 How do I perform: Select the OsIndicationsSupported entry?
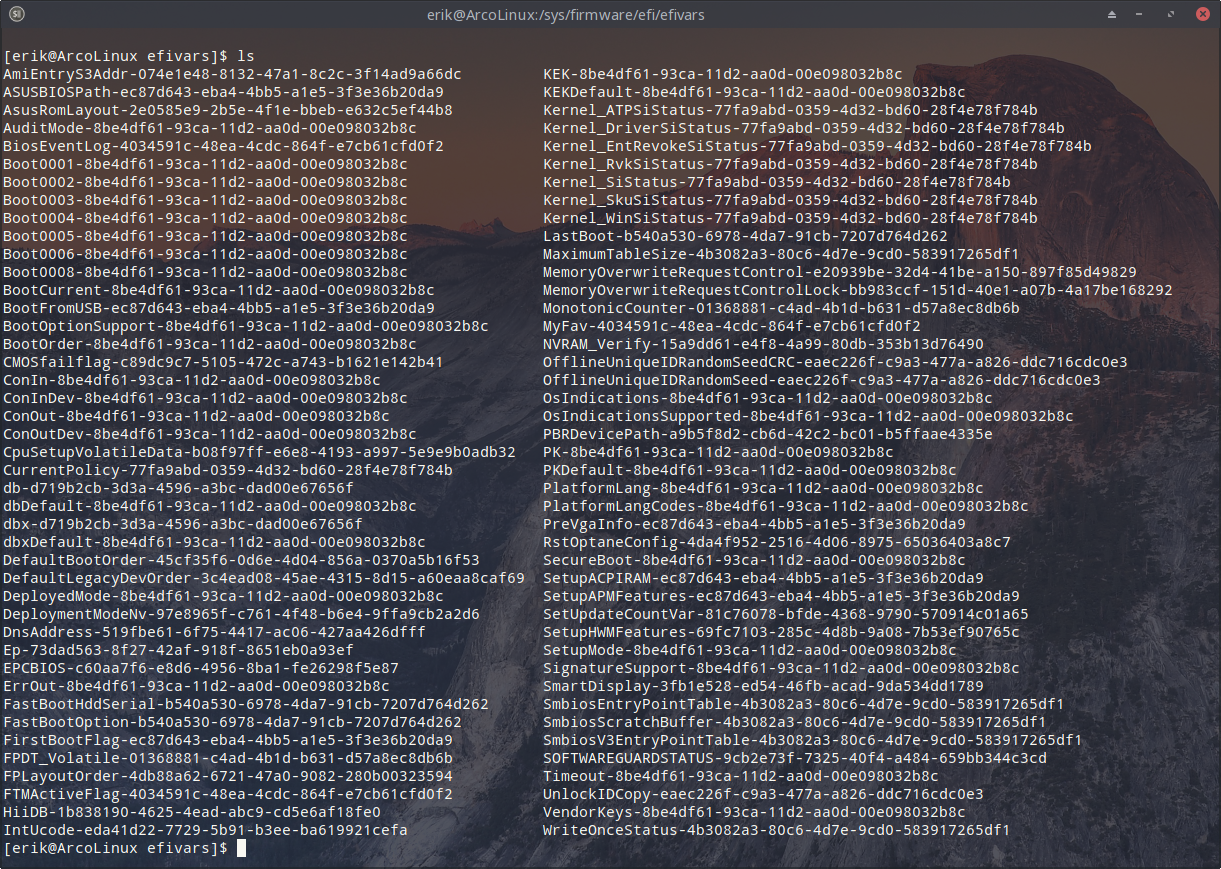pyautogui.click(x=808, y=416)
